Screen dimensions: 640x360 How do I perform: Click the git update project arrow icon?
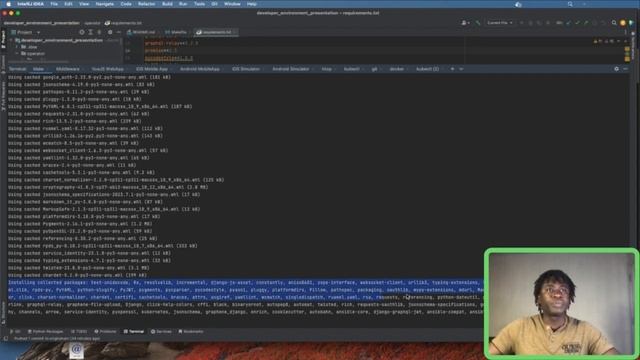click(569, 23)
